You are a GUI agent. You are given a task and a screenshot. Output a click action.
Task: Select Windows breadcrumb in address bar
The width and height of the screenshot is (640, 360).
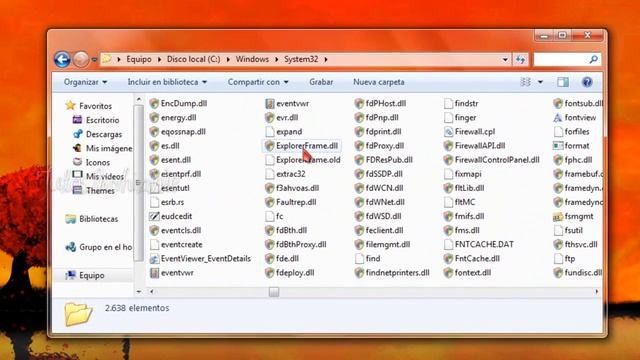tap(252, 59)
